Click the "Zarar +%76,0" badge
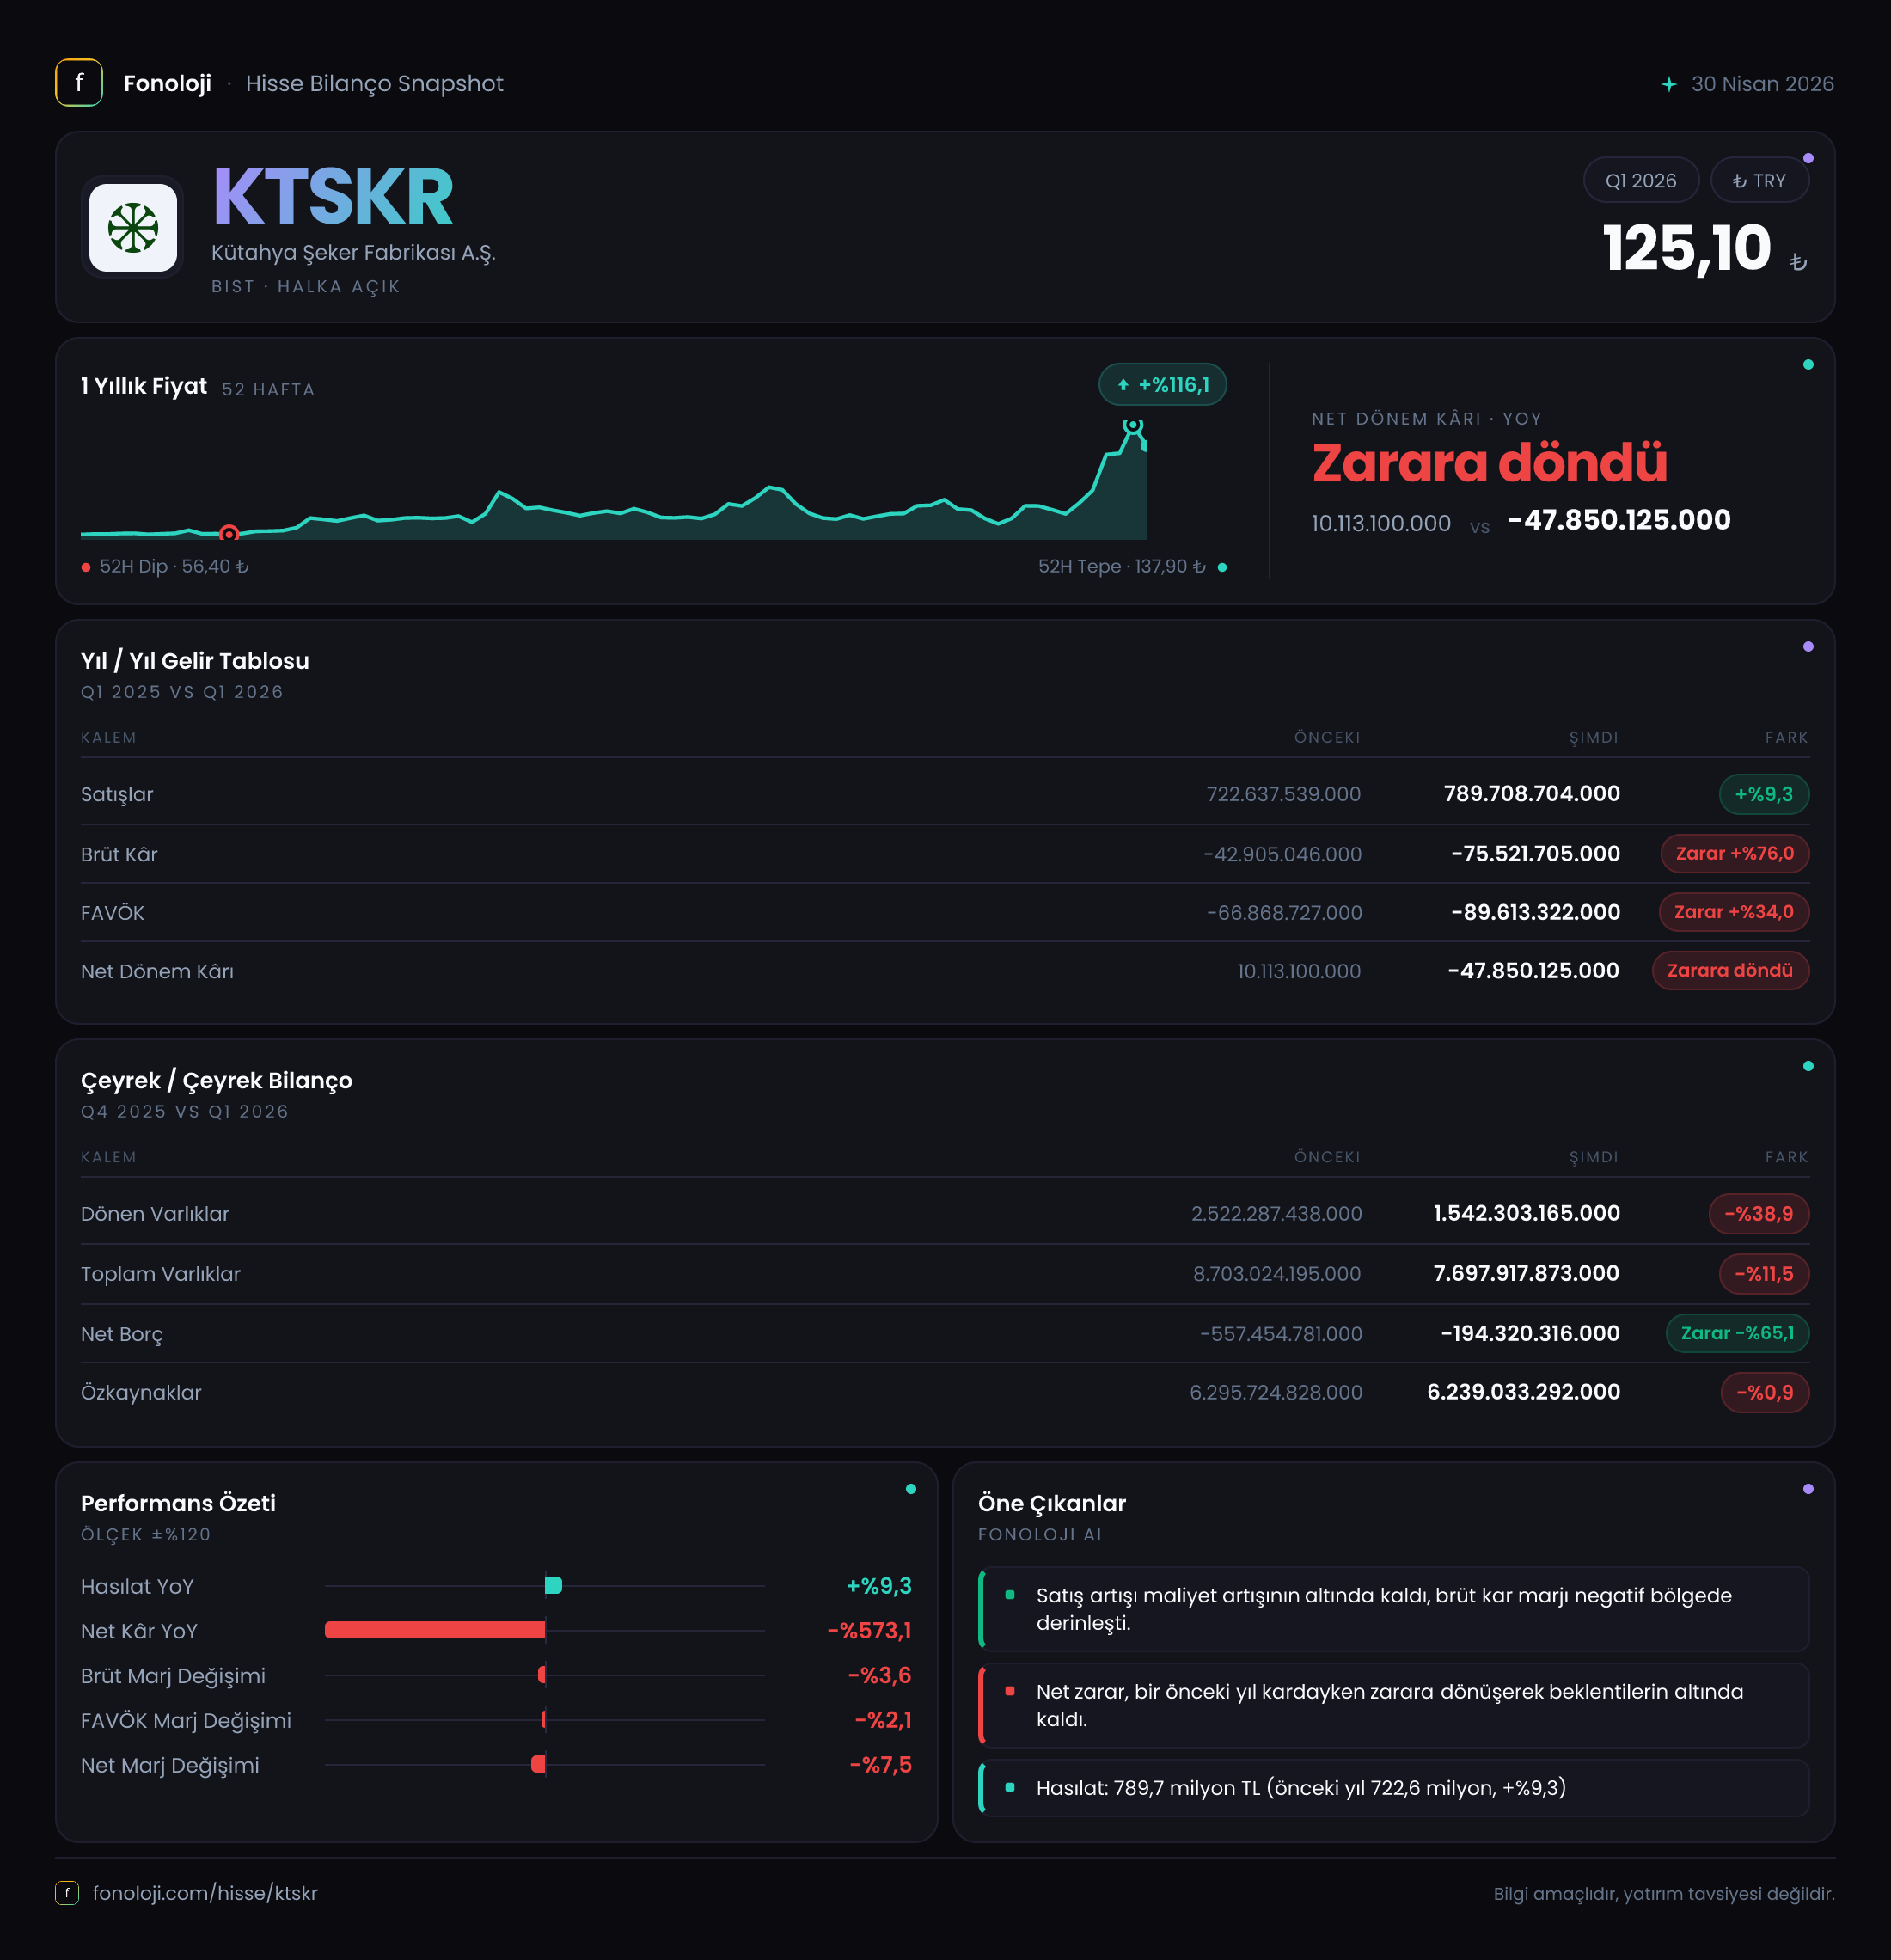This screenshot has height=1960, width=1891. point(1734,853)
